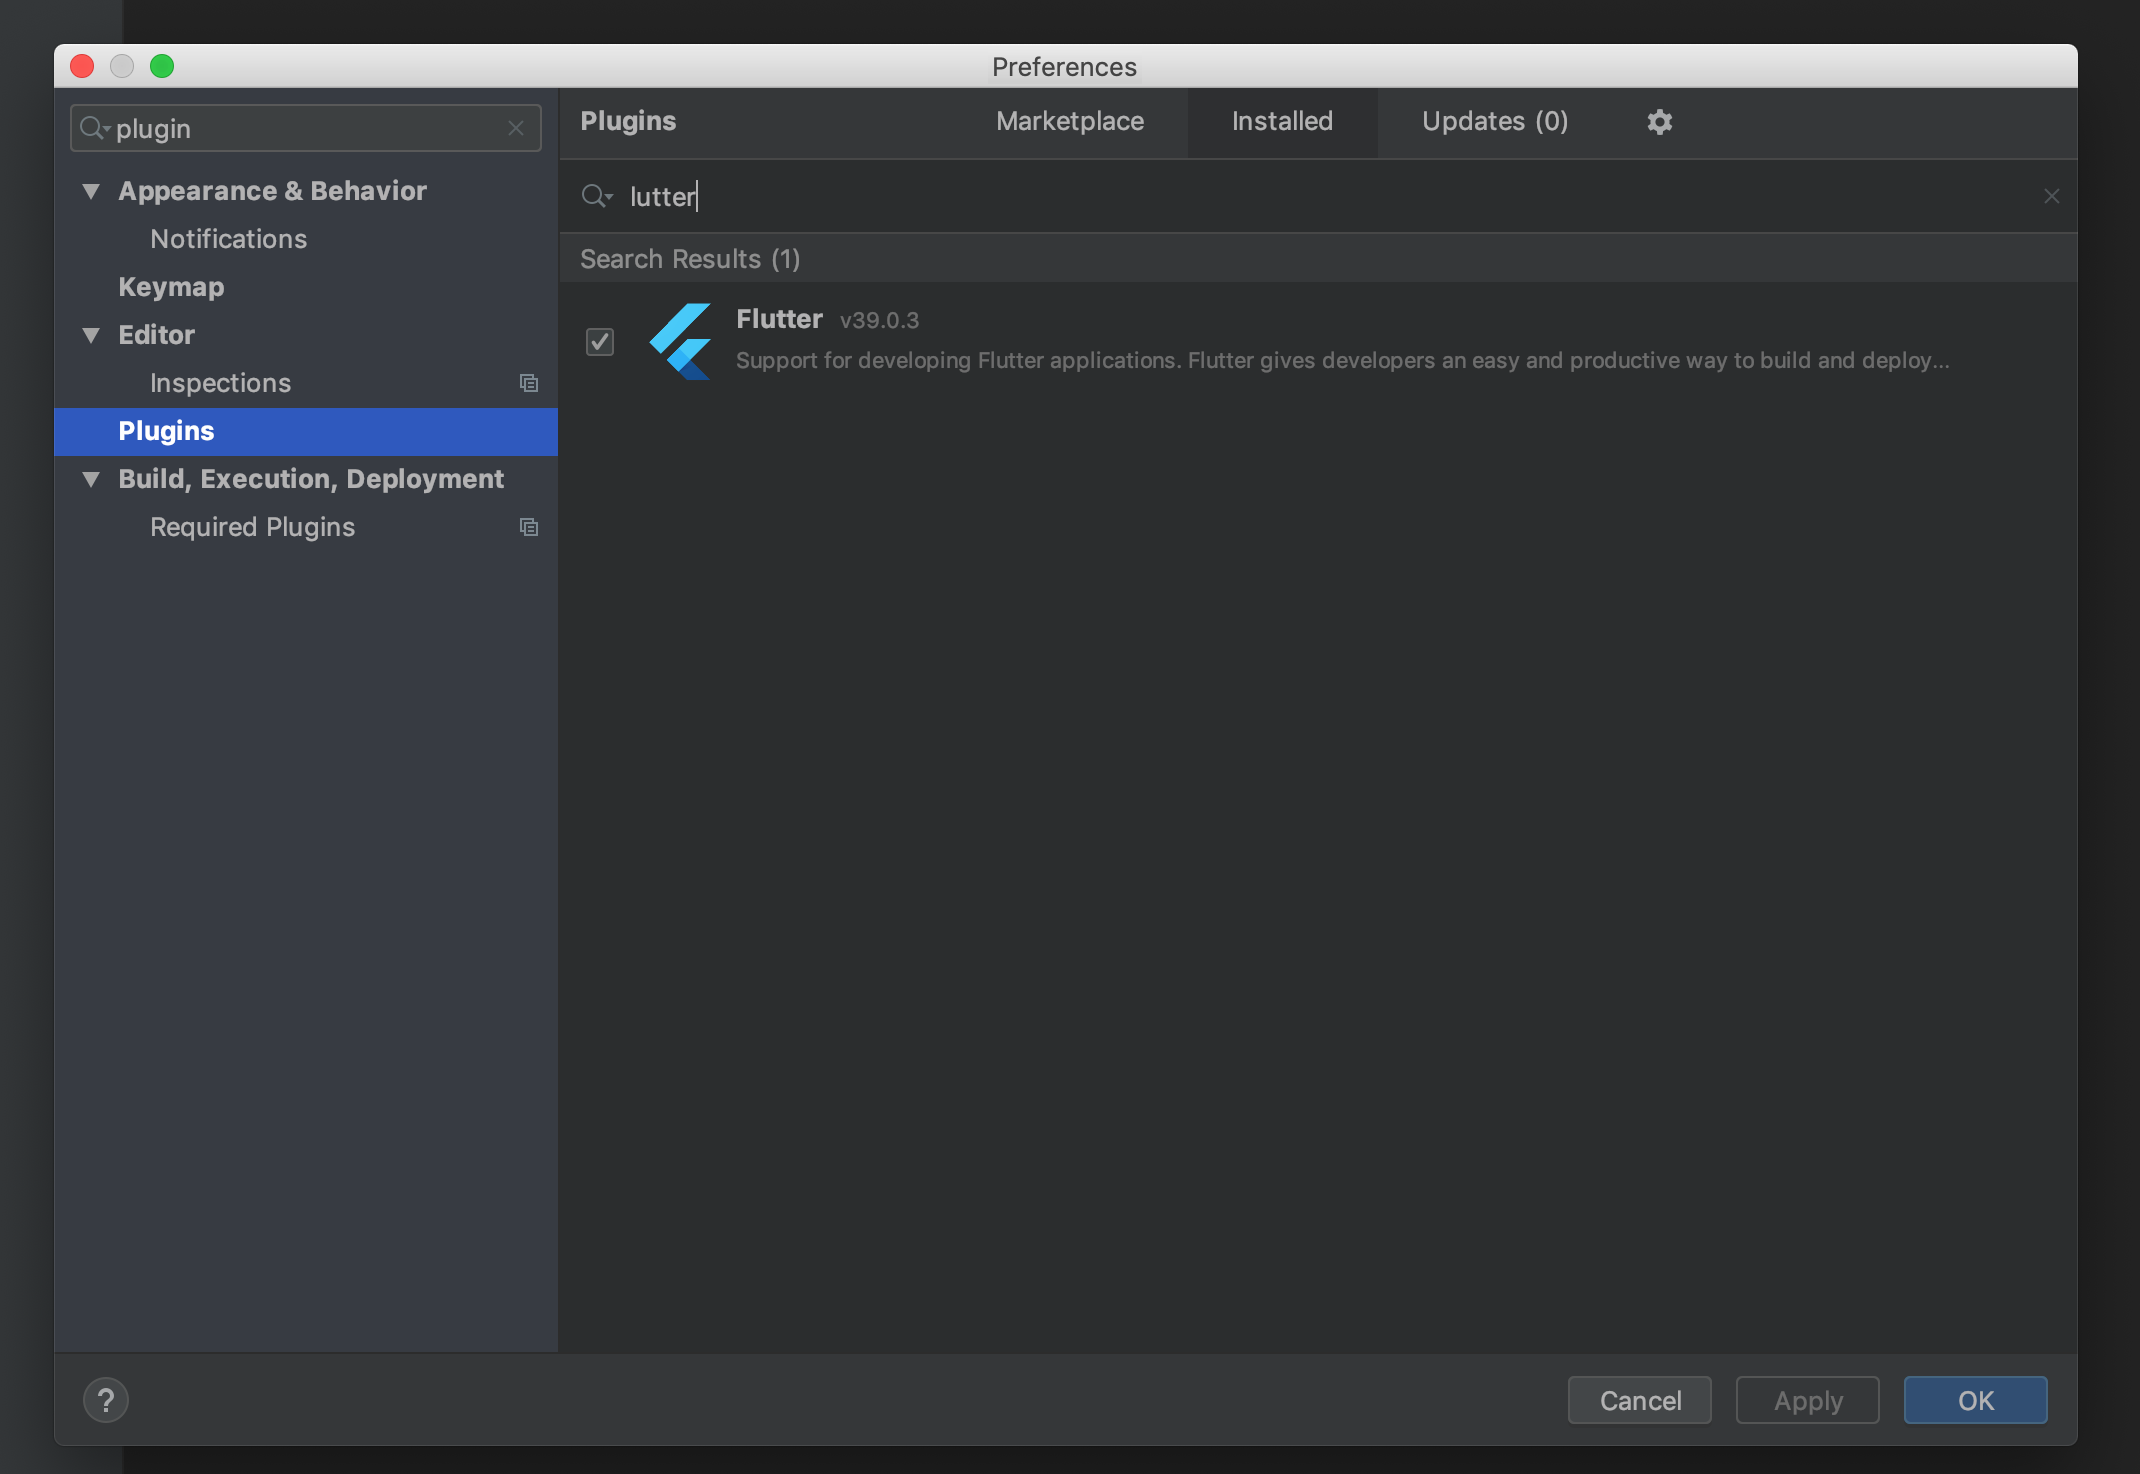The width and height of the screenshot is (2140, 1474).
Task: Select the Editor category label
Action: click(x=156, y=335)
